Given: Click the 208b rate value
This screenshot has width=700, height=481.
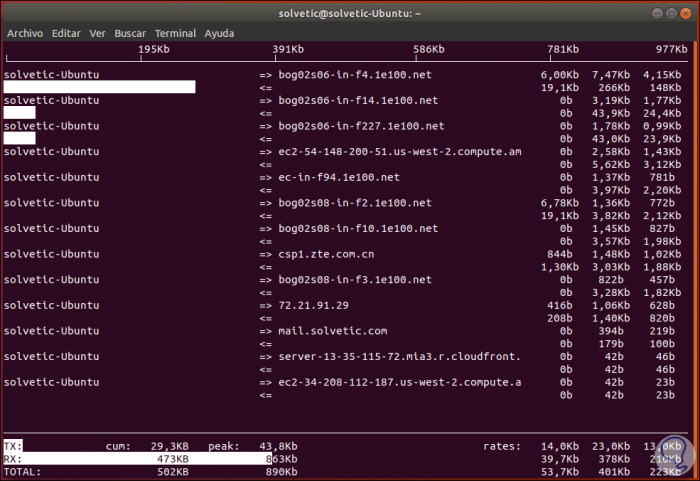Looking at the screenshot, I should click(x=560, y=318).
